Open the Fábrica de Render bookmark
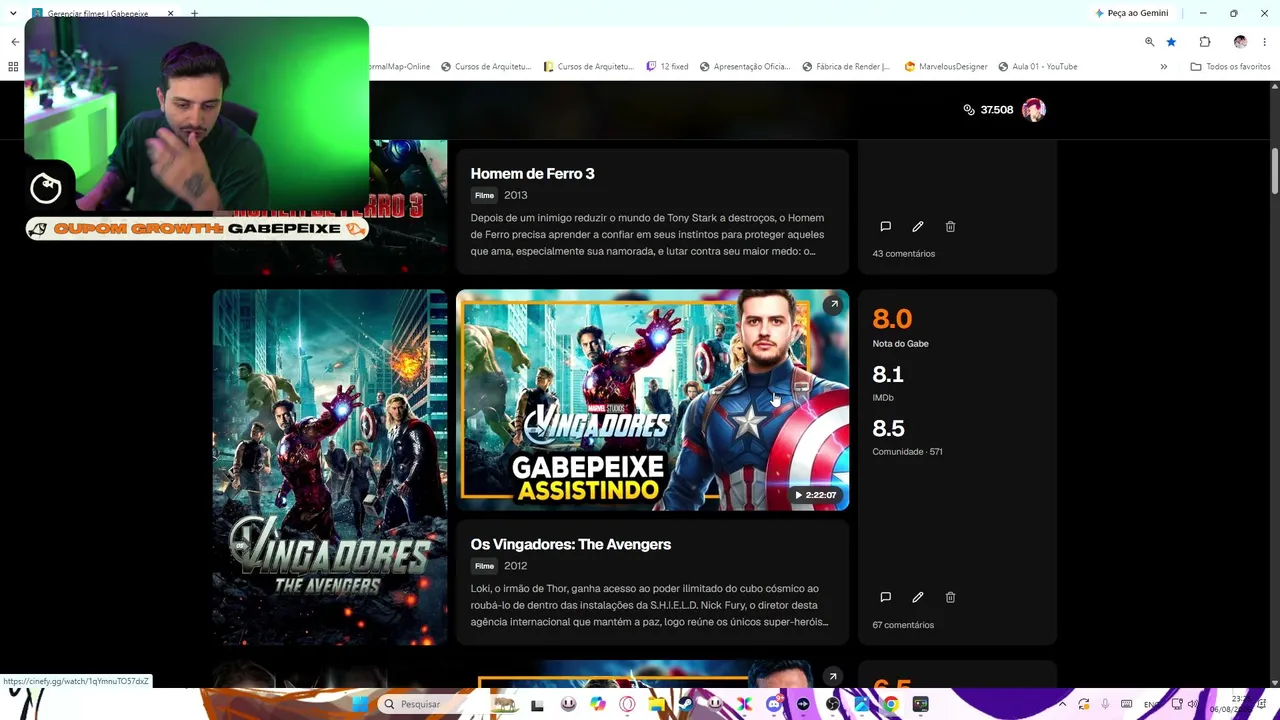1280x720 pixels. (x=846, y=67)
